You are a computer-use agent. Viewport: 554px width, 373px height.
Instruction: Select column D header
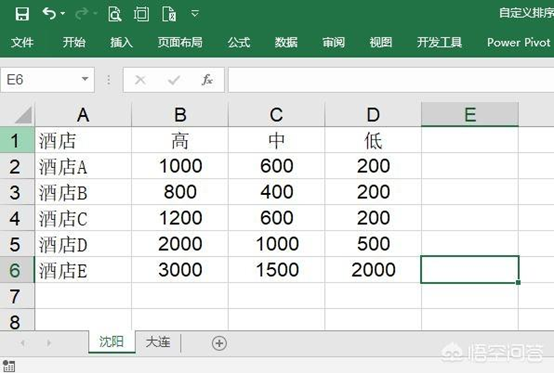pyautogui.click(x=373, y=114)
